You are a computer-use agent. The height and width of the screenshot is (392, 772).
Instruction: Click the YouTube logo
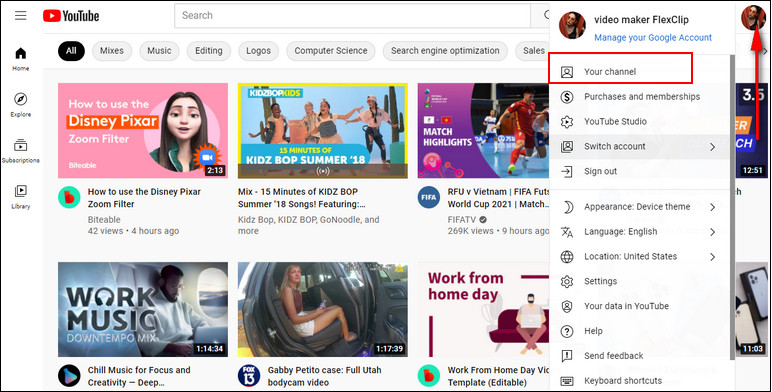tap(71, 16)
